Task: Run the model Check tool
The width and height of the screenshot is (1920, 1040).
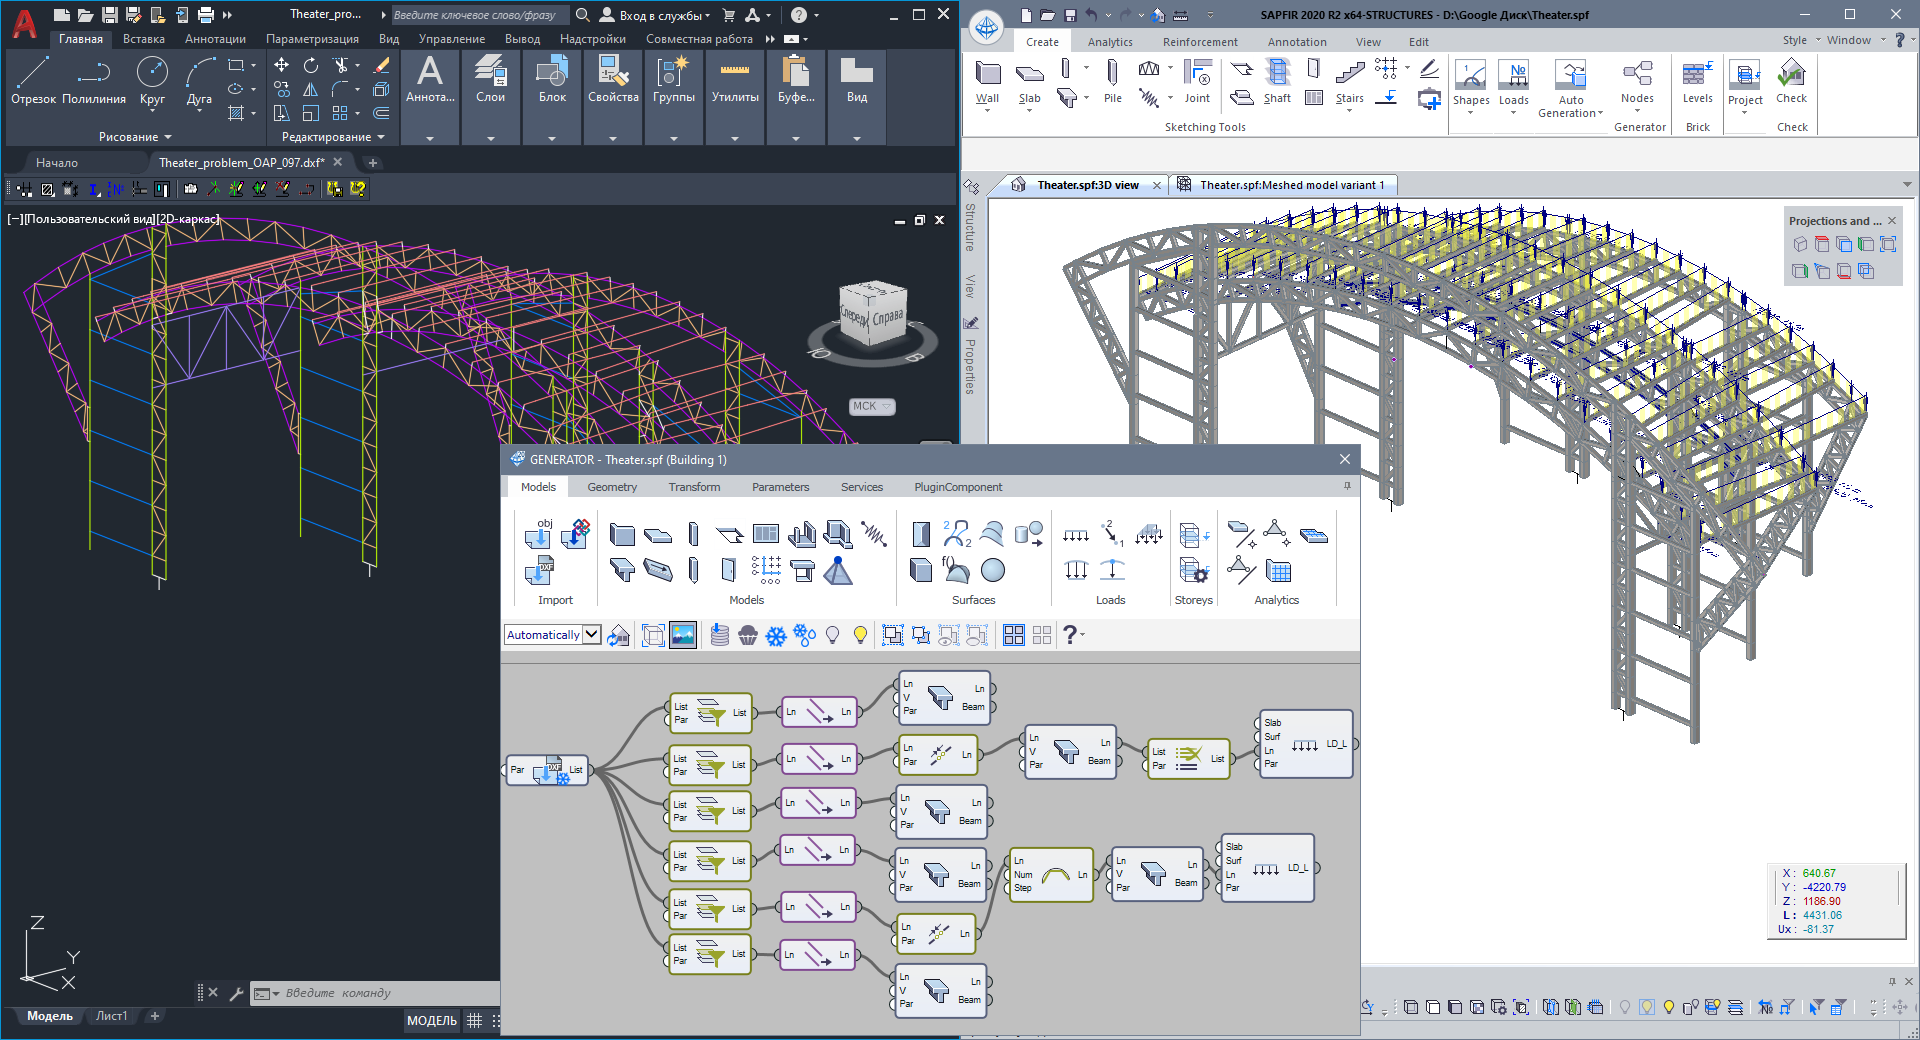Action: coord(1791,82)
